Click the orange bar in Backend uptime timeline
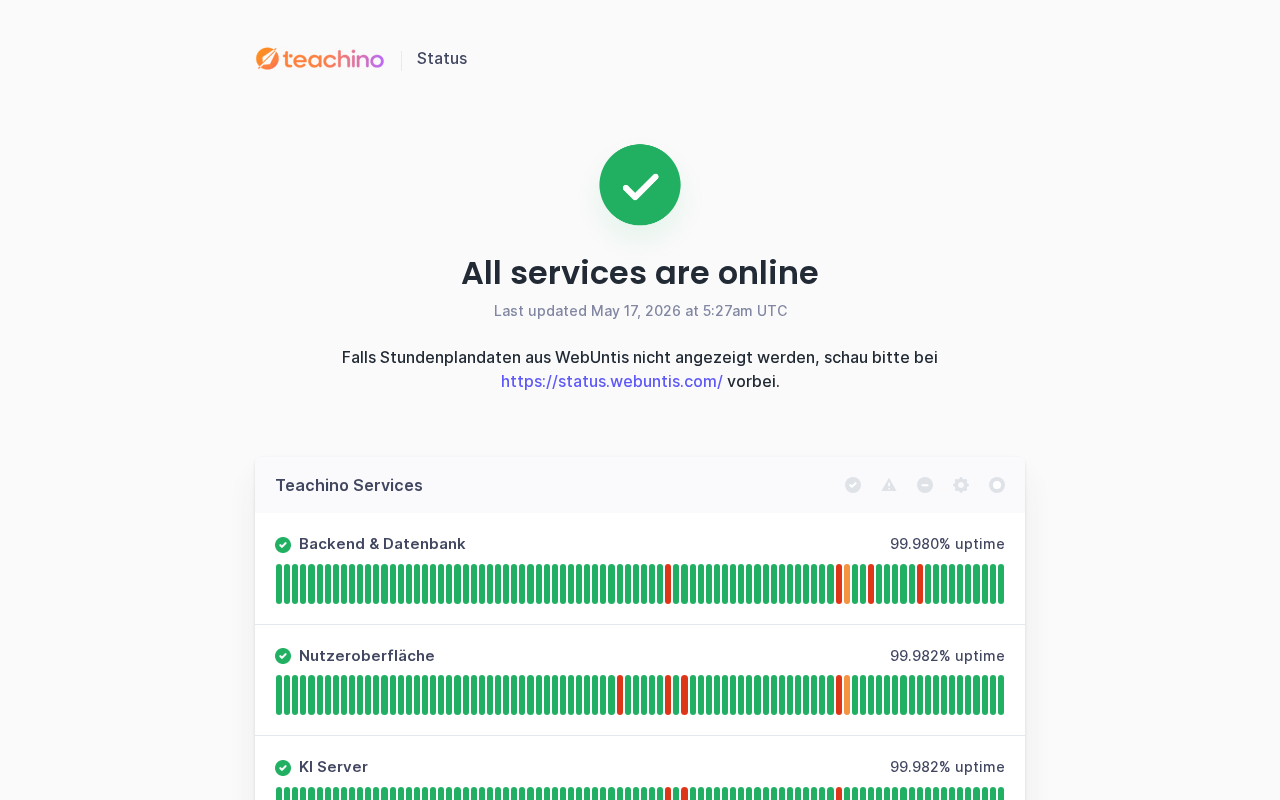 point(847,584)
